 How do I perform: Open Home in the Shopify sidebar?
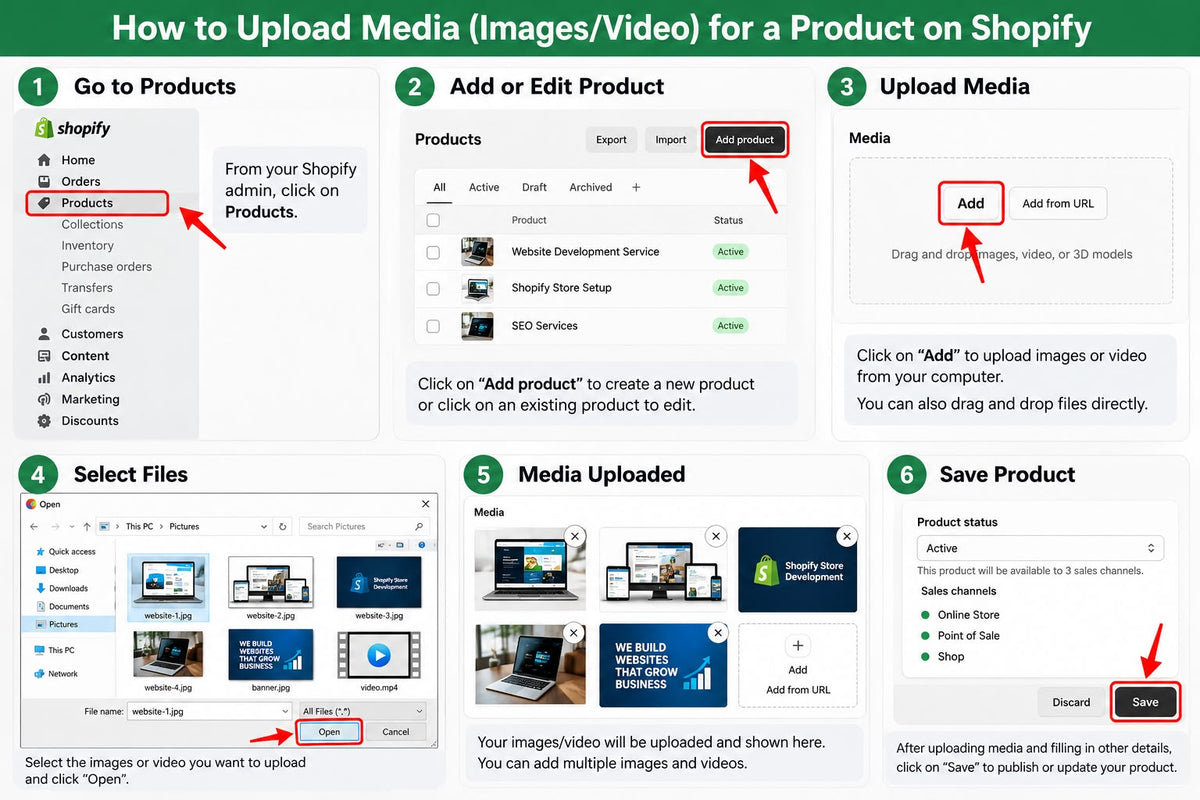point(66,160)
